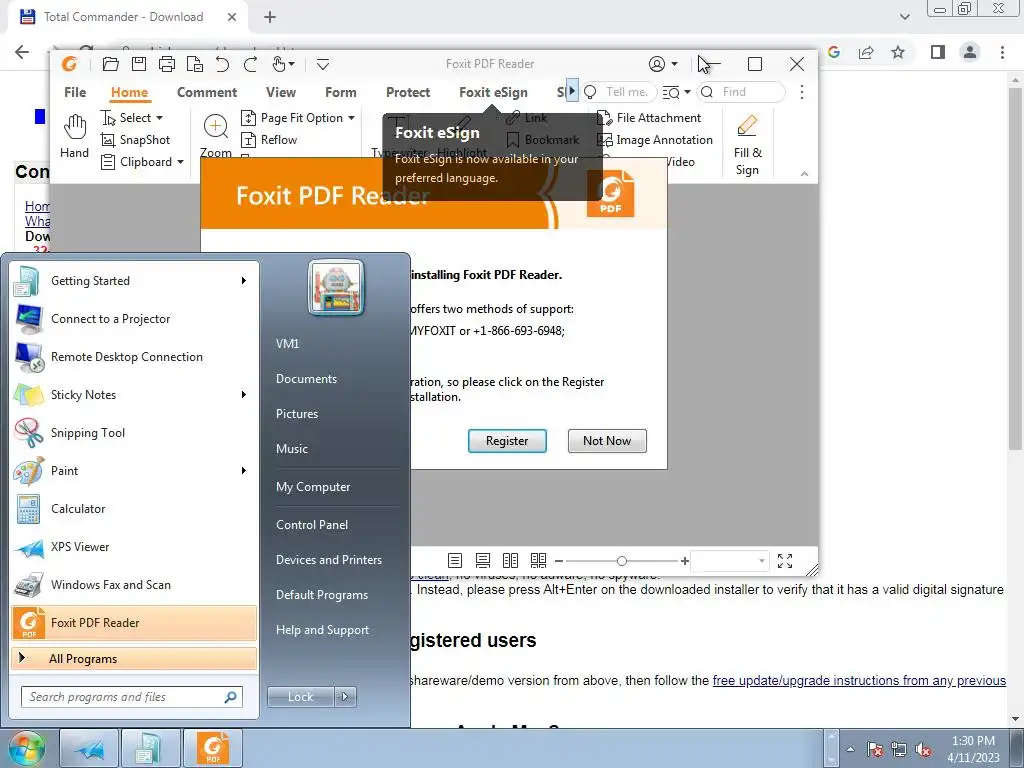Open Foxit PDF Reader from Start menu
Image resolution: width=1024 pixels, height=768 pixels.
134,623
